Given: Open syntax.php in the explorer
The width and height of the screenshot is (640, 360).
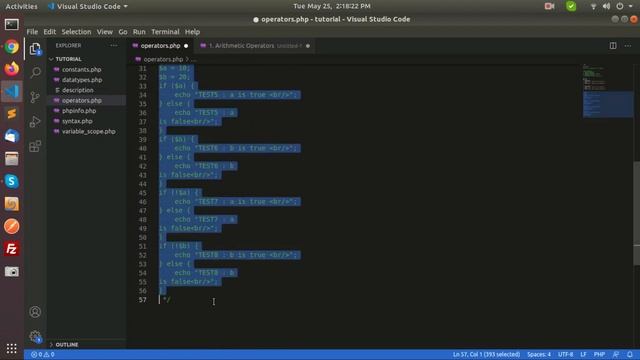Looking at the screenshot, I should click(x=77, y=121).
